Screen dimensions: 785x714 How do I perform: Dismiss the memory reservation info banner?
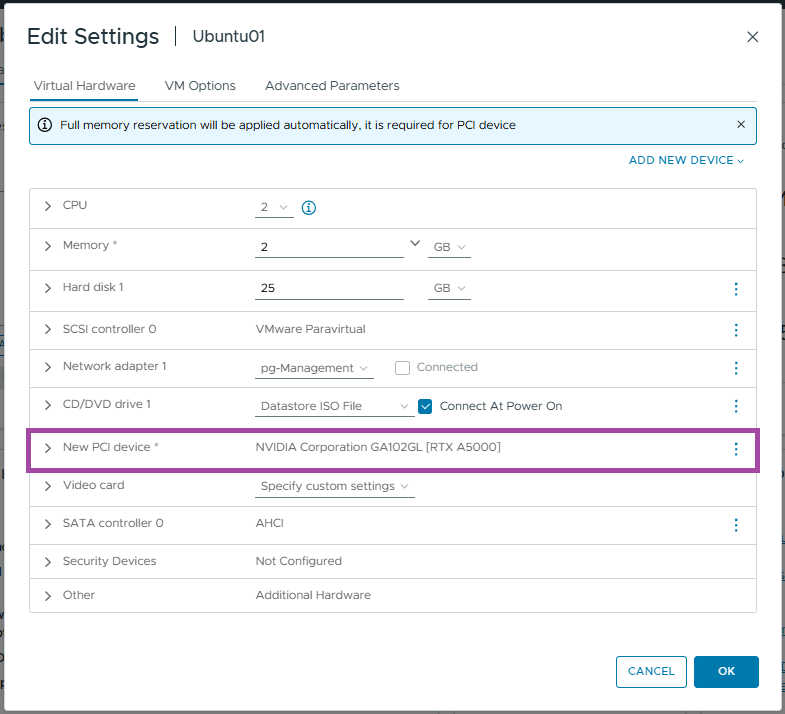pos(741,125)
